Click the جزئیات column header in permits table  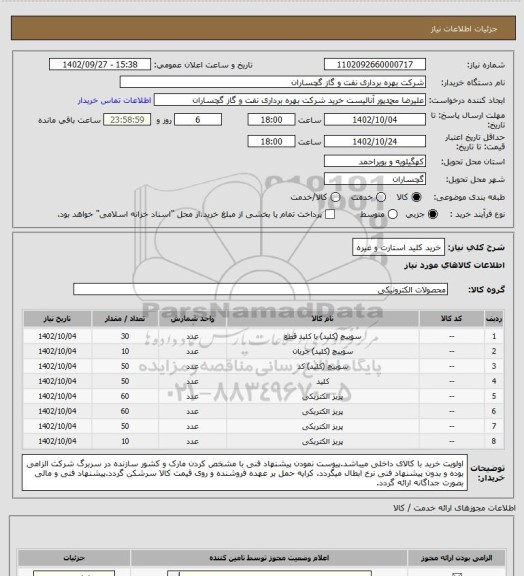click(74, 558)
